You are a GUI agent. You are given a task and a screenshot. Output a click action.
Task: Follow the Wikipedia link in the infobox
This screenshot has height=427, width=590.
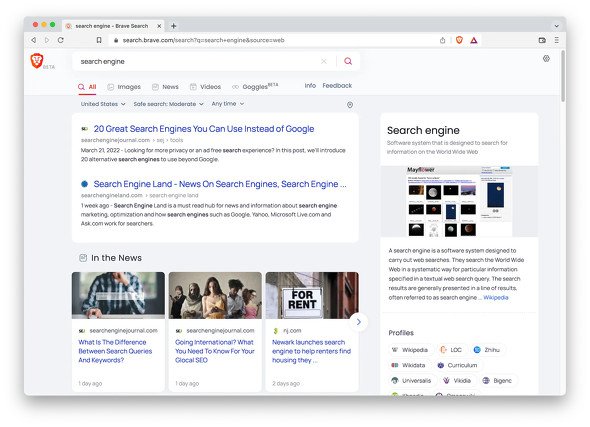coord(496,297)
